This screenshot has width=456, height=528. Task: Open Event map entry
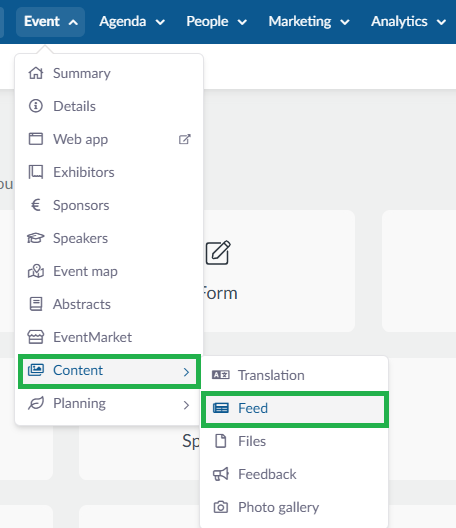pos(109,271)
